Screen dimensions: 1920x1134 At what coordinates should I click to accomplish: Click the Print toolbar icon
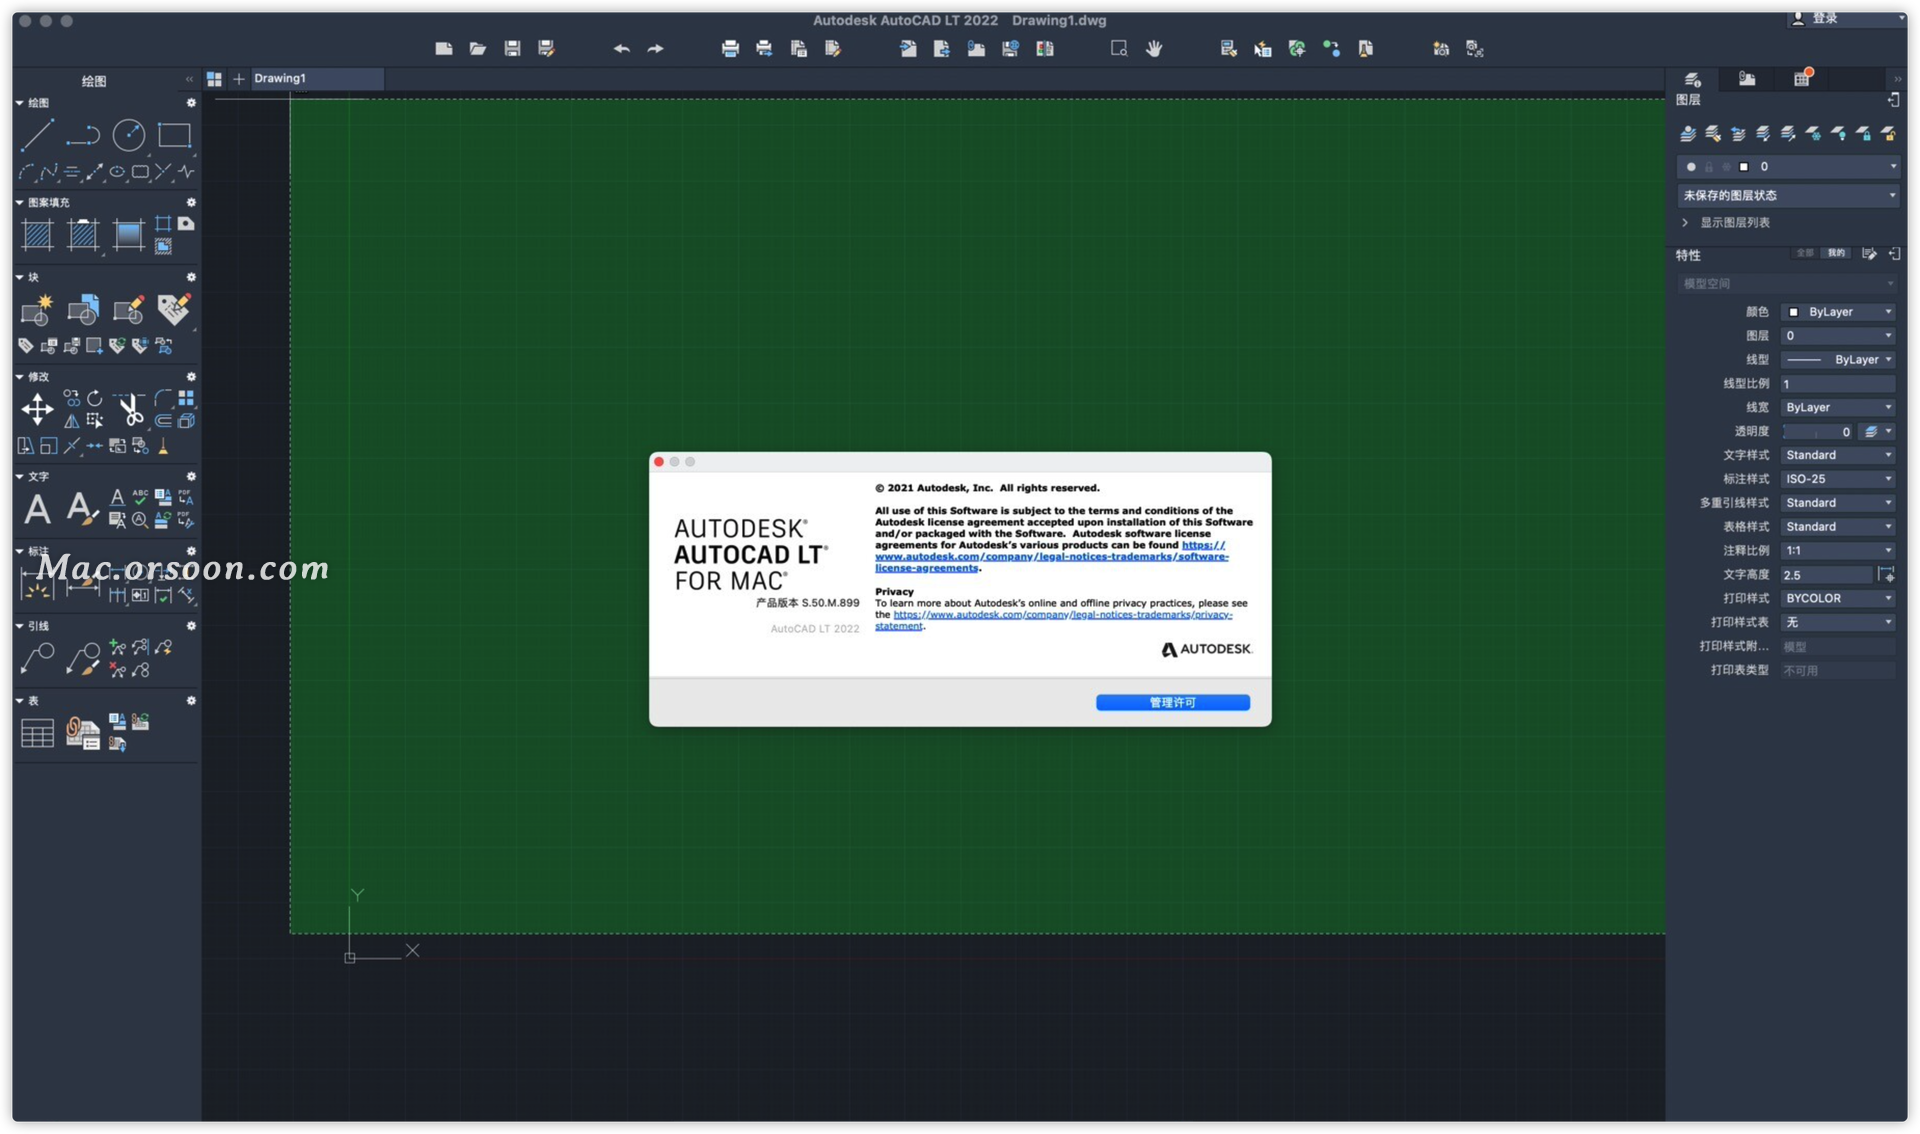(730, 48)
